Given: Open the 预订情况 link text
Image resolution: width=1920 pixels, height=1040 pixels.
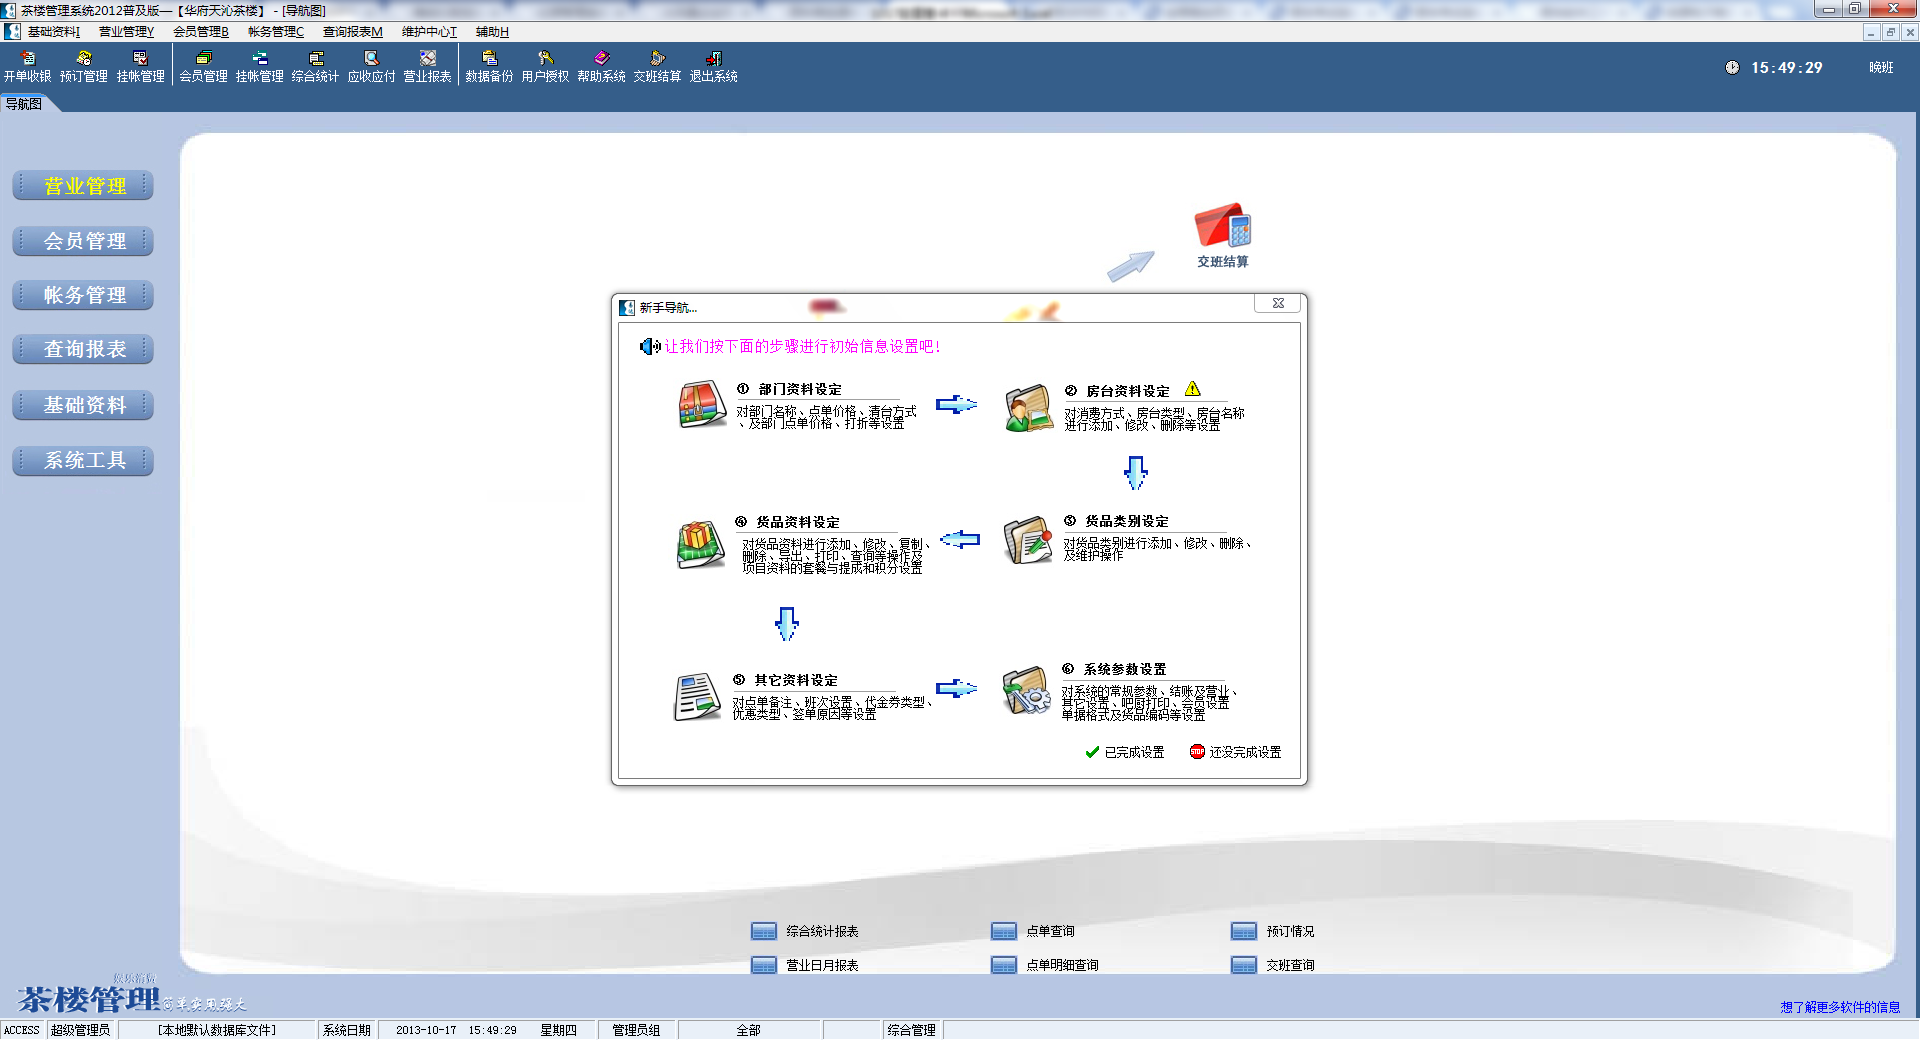Looking at the screenshot, I should point(1290,931).
